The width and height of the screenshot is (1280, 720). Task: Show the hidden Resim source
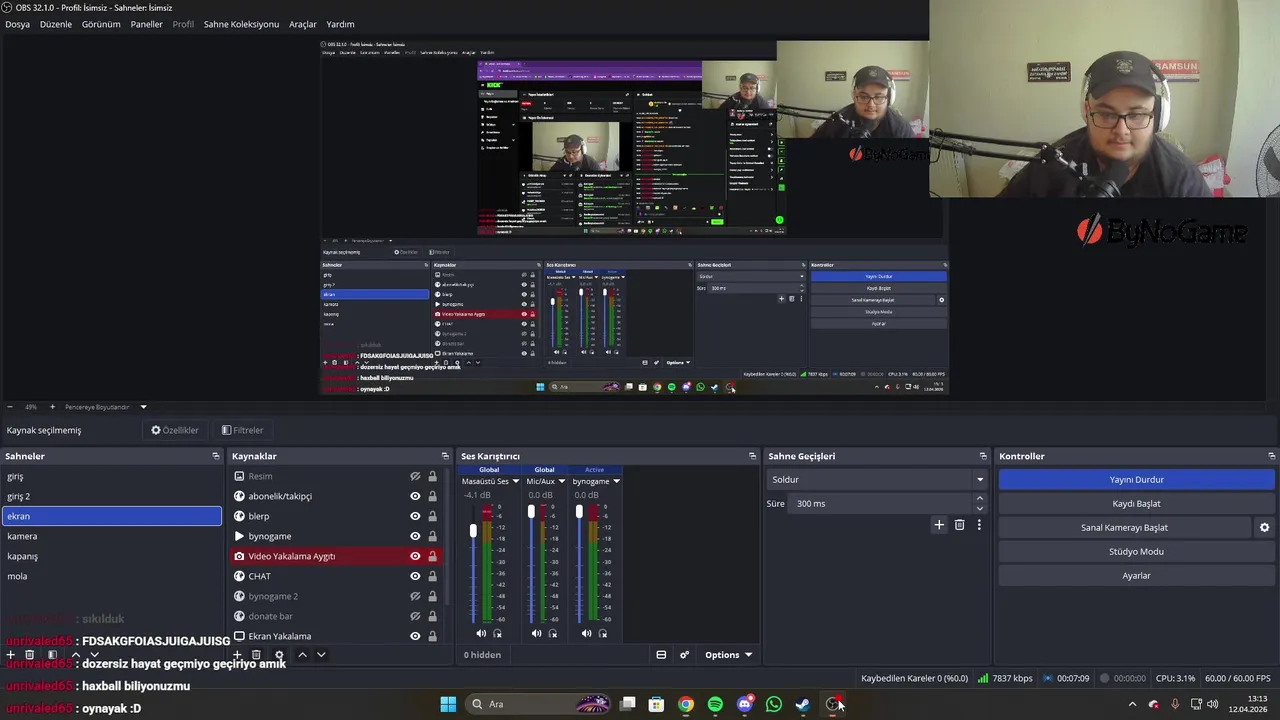pos(415,476)
